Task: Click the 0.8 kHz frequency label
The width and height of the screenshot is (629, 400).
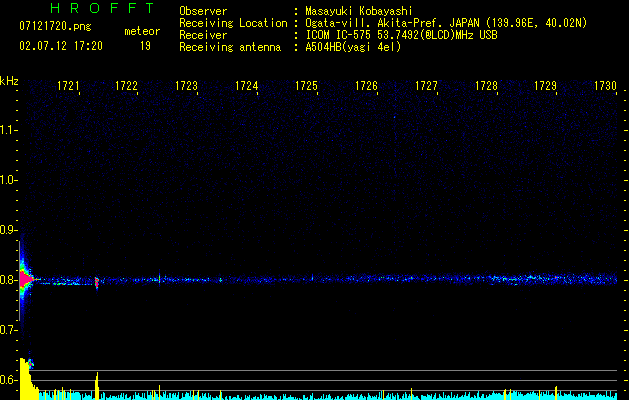Action: (x=8, y=280)
